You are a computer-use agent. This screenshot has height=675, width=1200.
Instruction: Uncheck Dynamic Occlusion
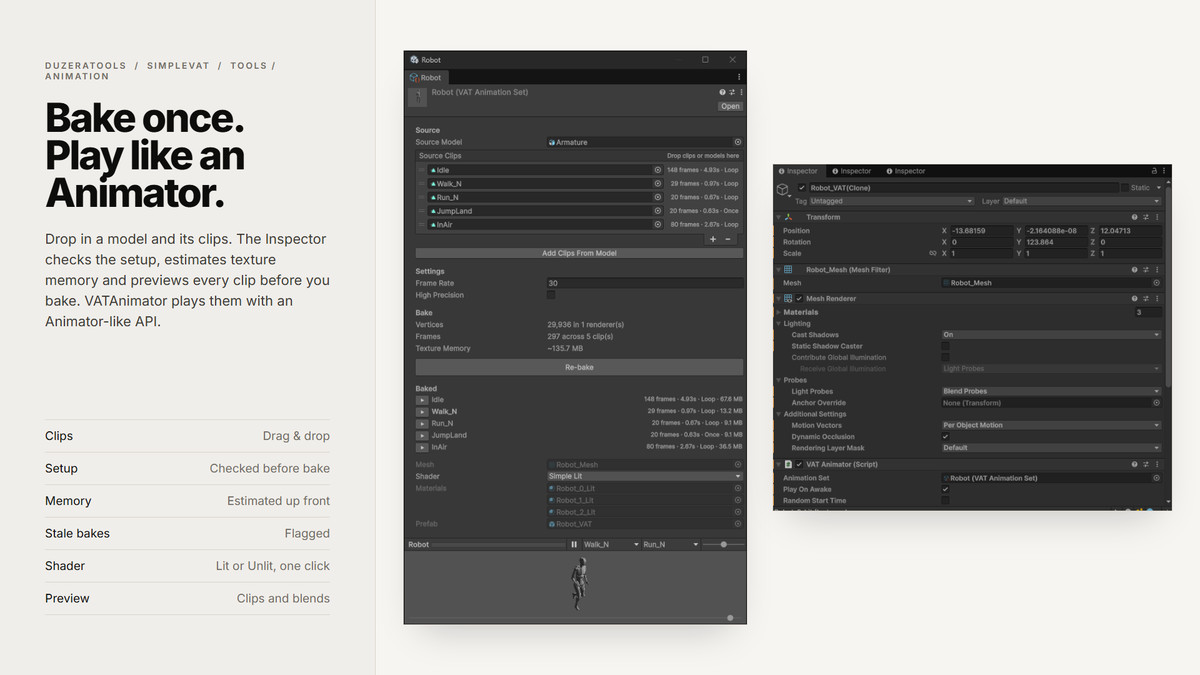946,436
